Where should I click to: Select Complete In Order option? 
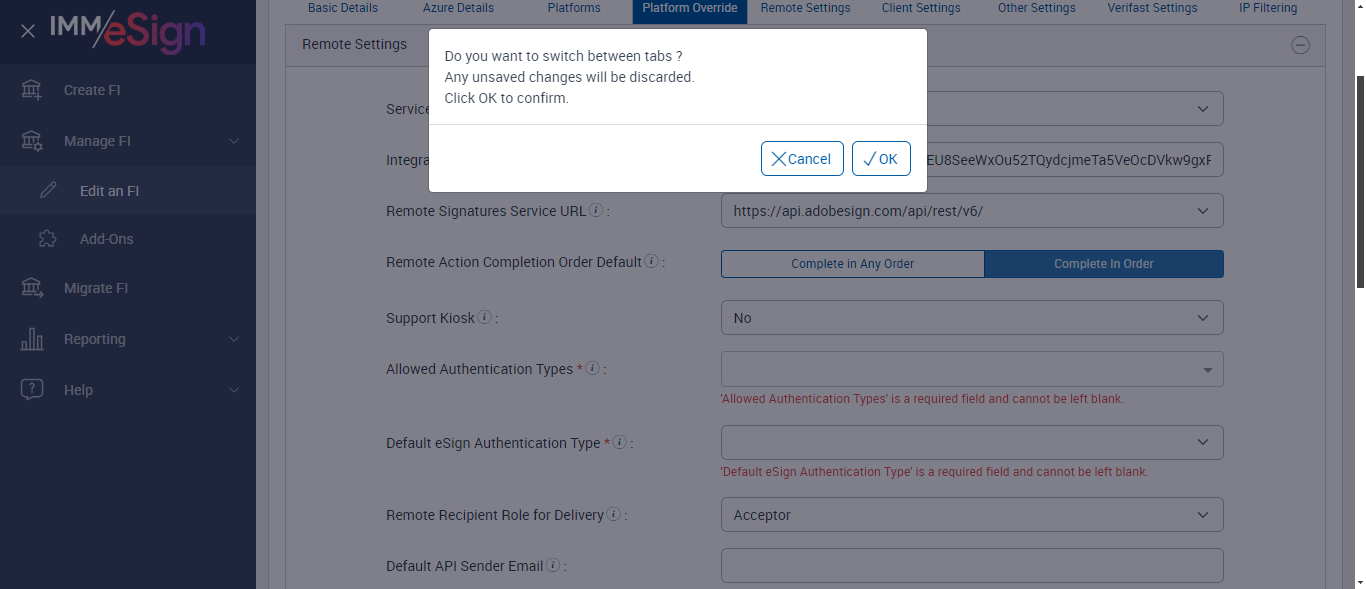pyautogui.click(x=1103, y=264)
